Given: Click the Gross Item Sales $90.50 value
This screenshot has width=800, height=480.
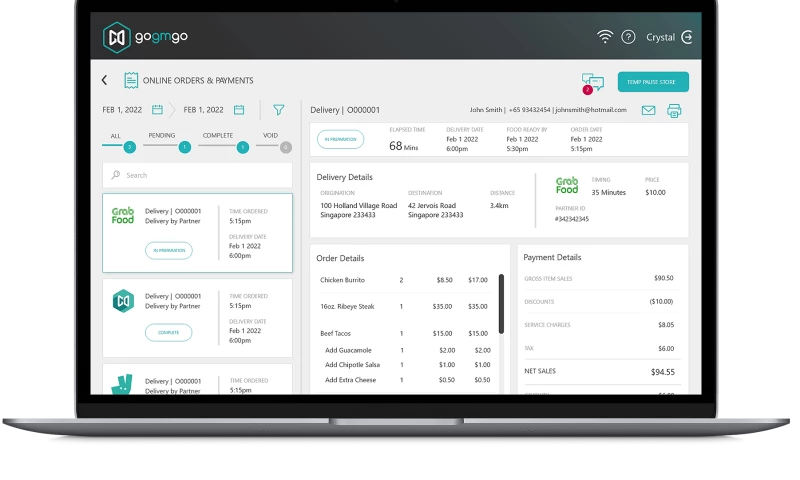Looking at the screenshot, I should coord(664,278).
